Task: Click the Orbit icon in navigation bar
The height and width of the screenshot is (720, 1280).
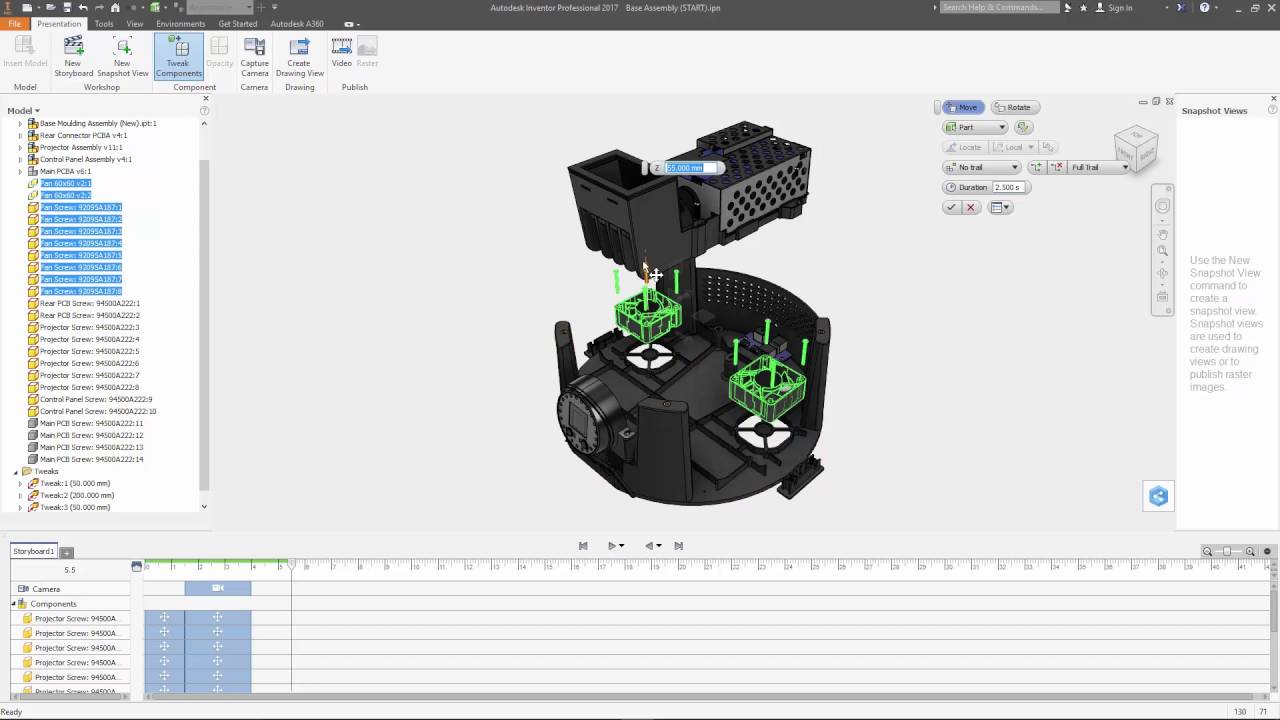Action: pyautogui.click(x=1162, y=273)
